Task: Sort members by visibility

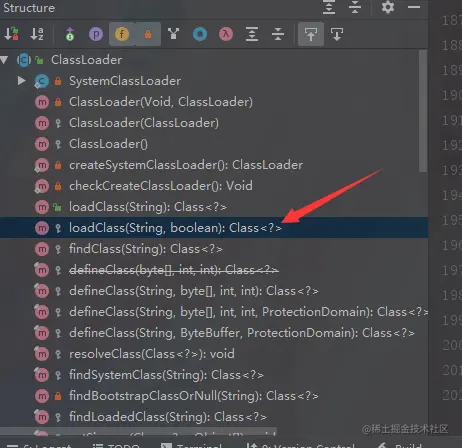Action: [11, 34]
